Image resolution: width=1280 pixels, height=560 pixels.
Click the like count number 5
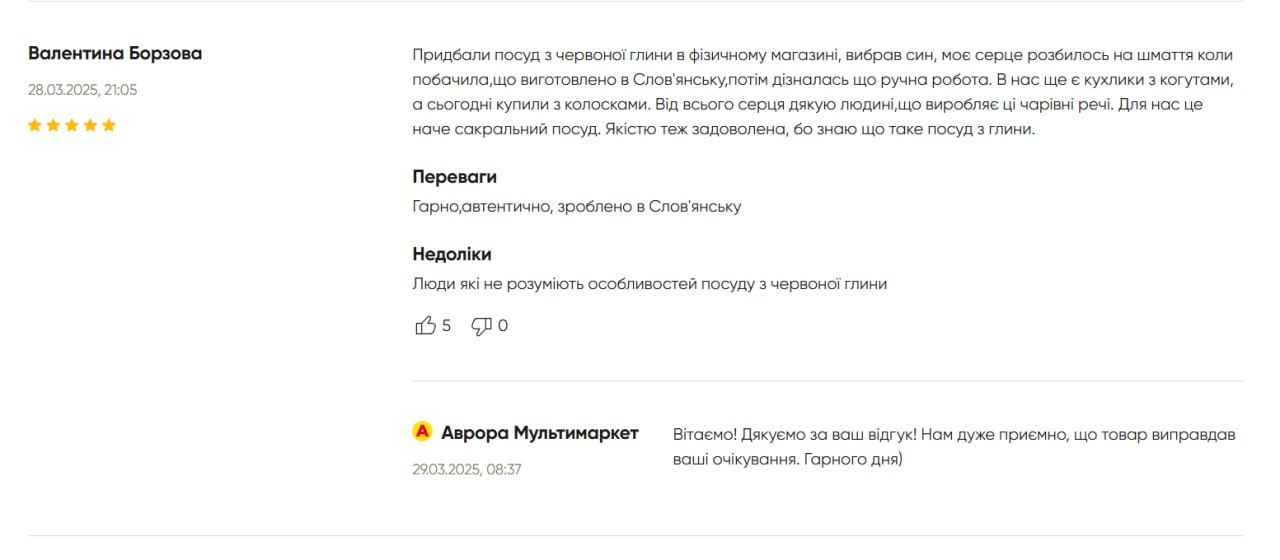tap(446, 326)
